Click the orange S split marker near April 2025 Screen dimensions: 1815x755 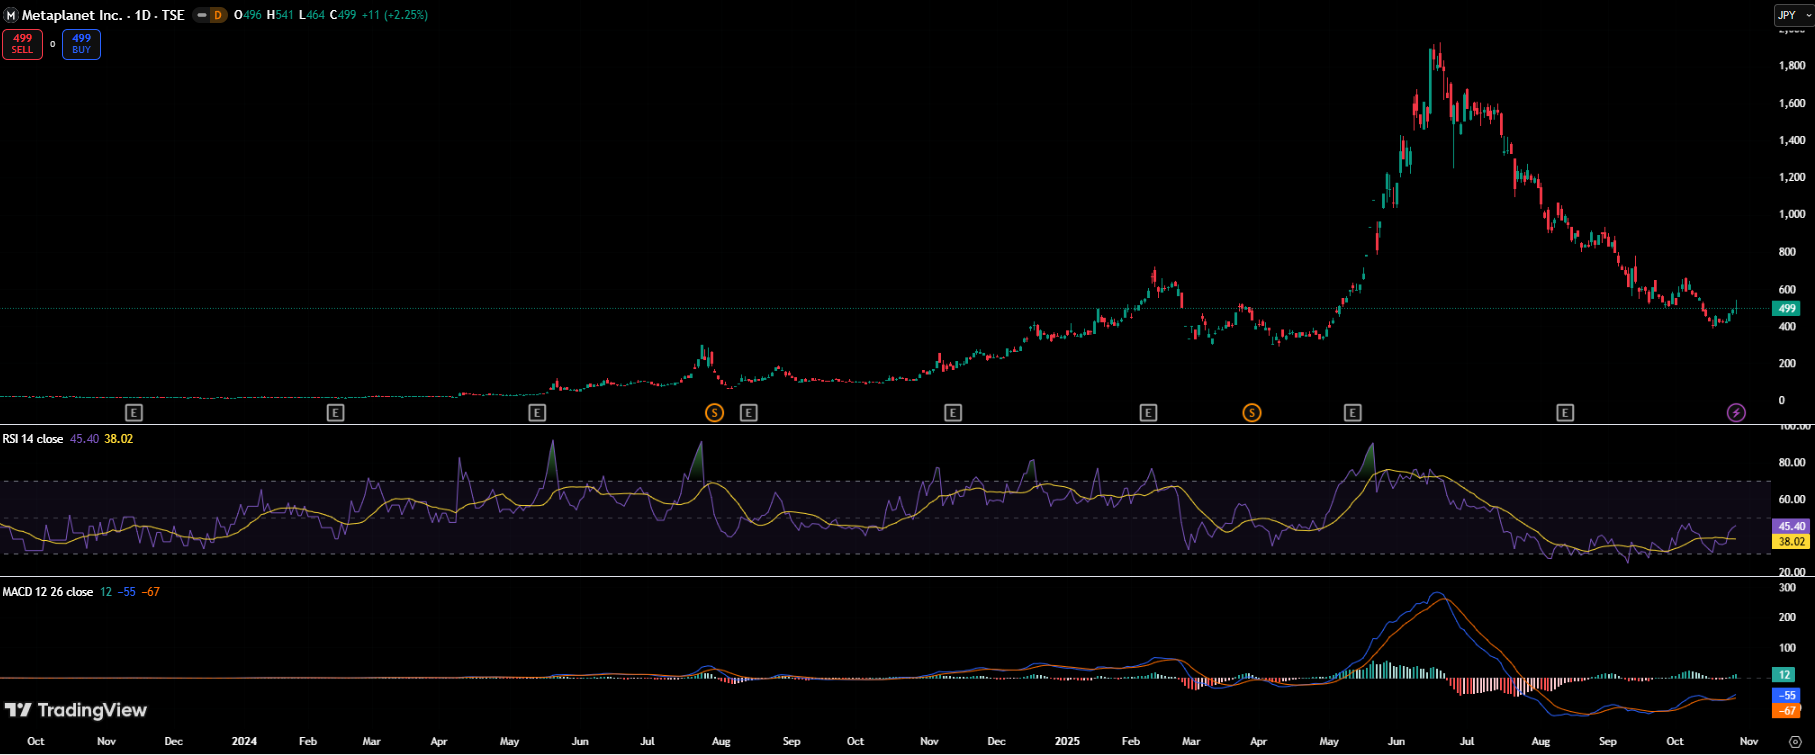(1251, 413)
